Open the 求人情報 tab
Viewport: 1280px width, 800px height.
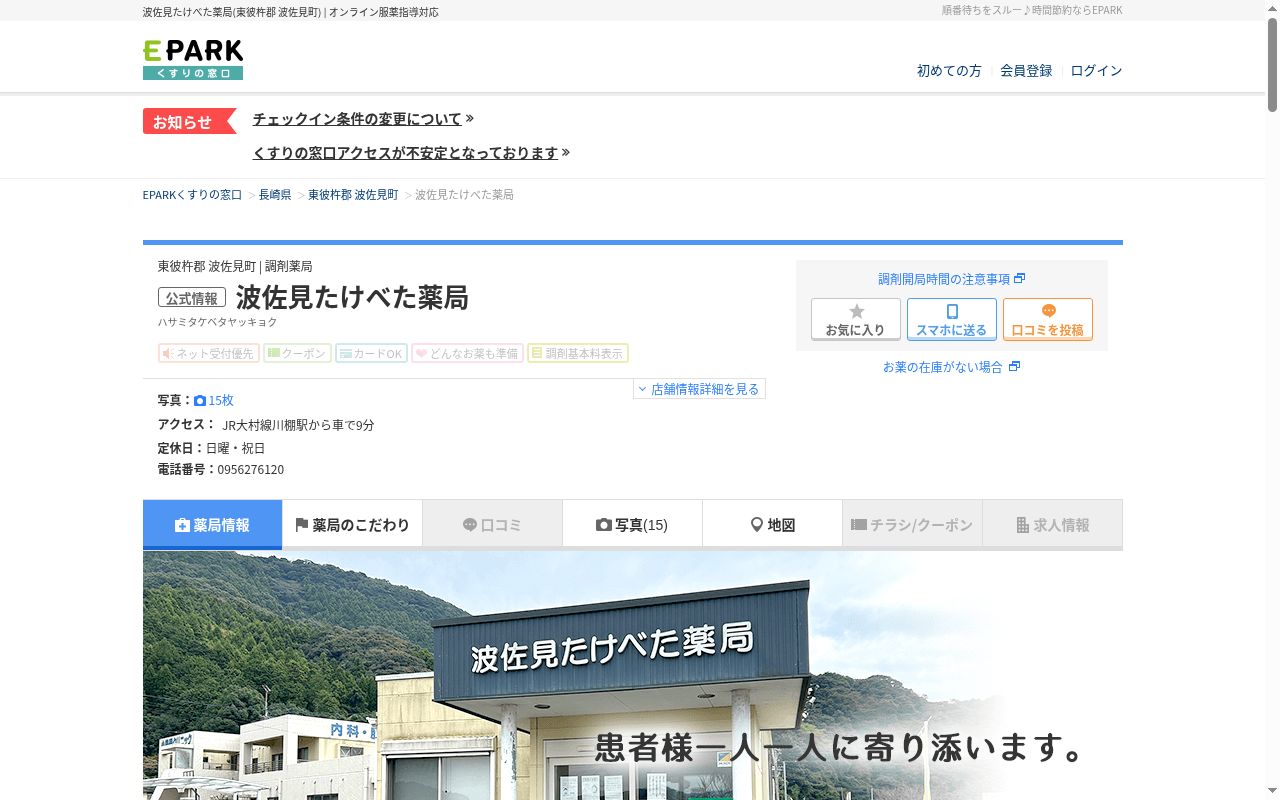click(x=1052, y=525)
